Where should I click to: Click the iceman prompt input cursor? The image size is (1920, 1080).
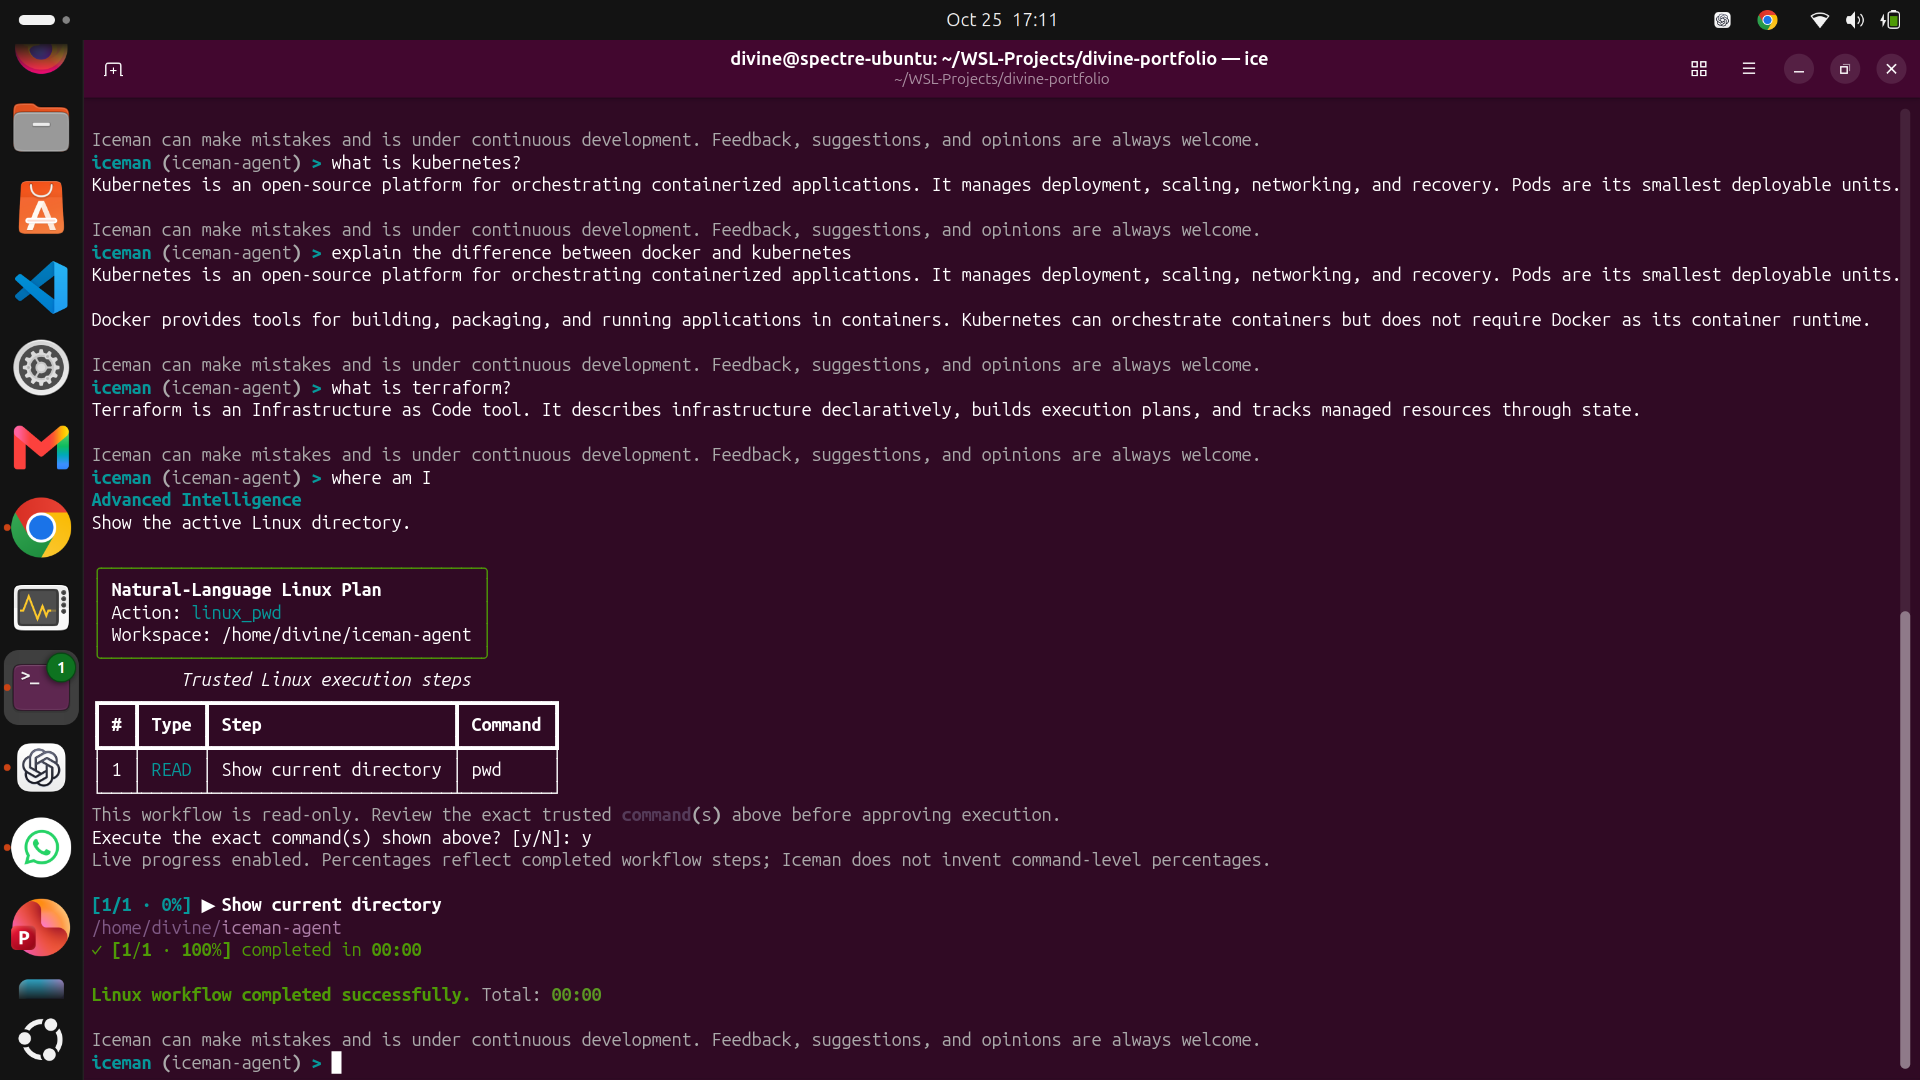[x=337, y=1063]
